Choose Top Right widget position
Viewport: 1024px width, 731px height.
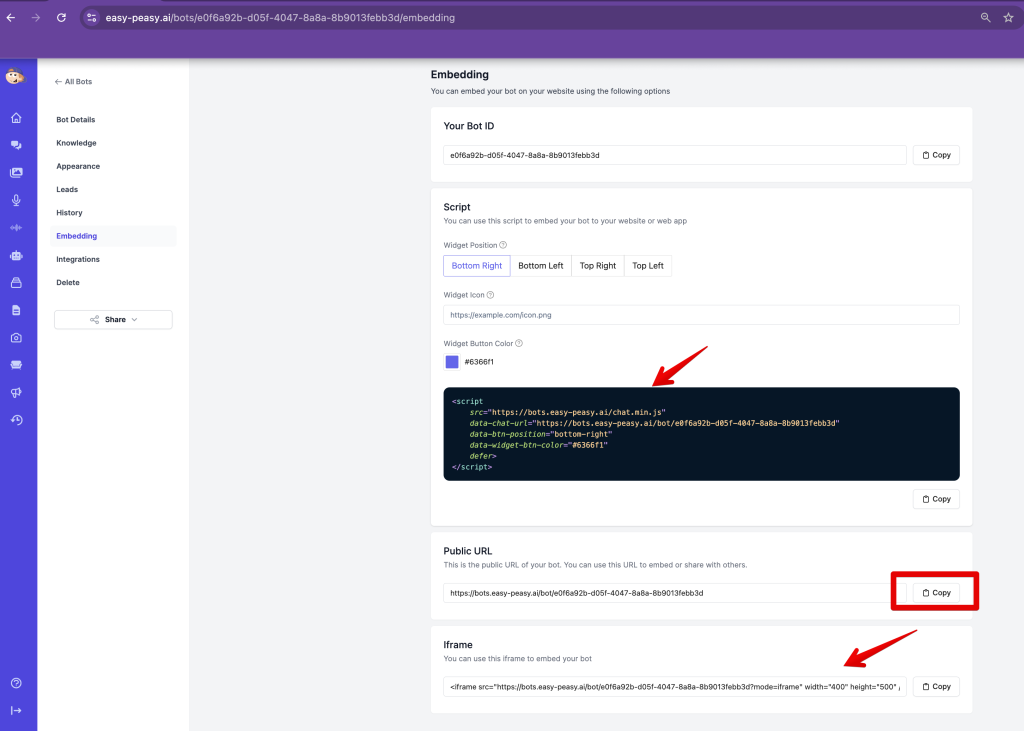tap(598, 266)
